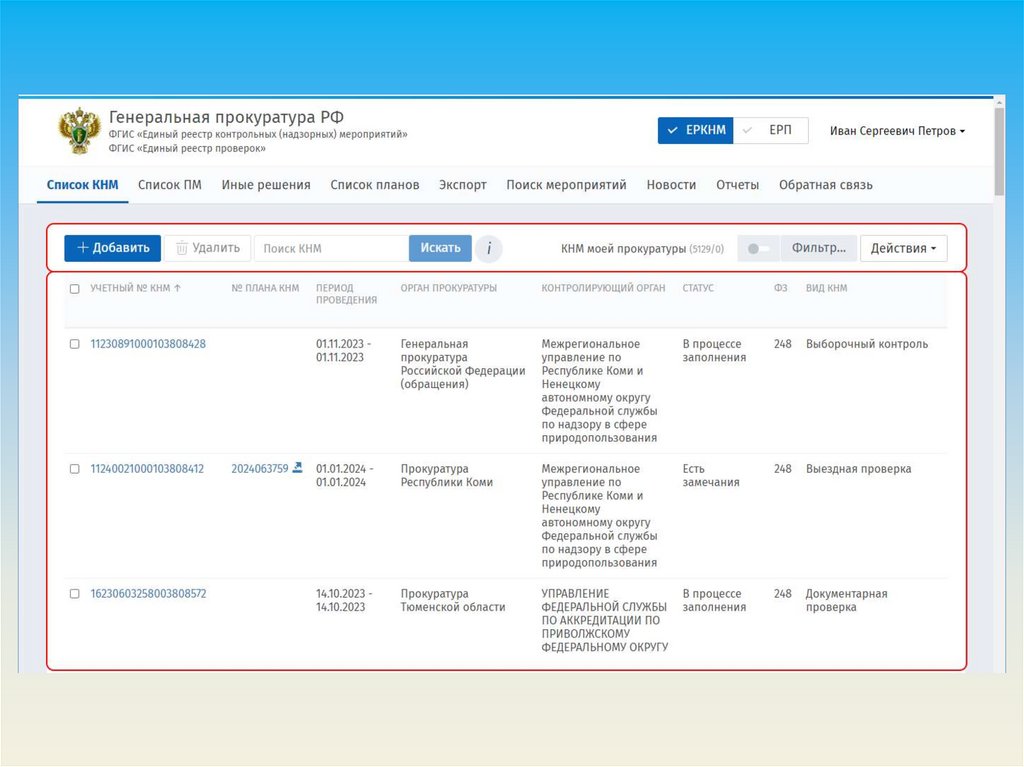Screen dimensions: 1024x767
Task: Click the period 14.10.2023 - 14.10.2023
Action: (344, 600)
